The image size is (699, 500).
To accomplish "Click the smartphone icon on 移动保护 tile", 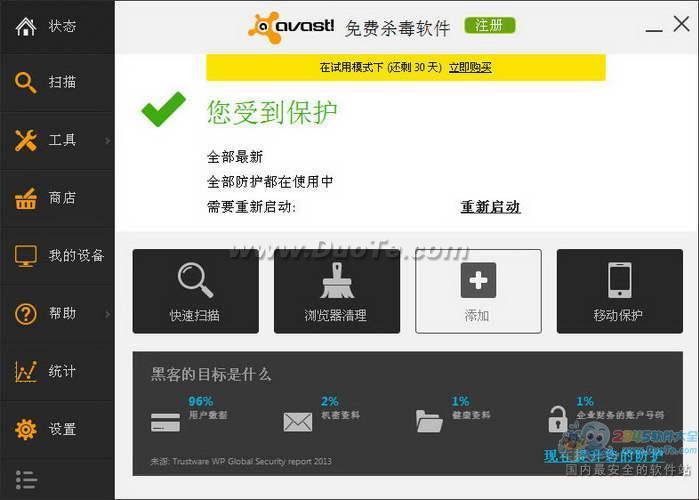I will coord(620,280).
